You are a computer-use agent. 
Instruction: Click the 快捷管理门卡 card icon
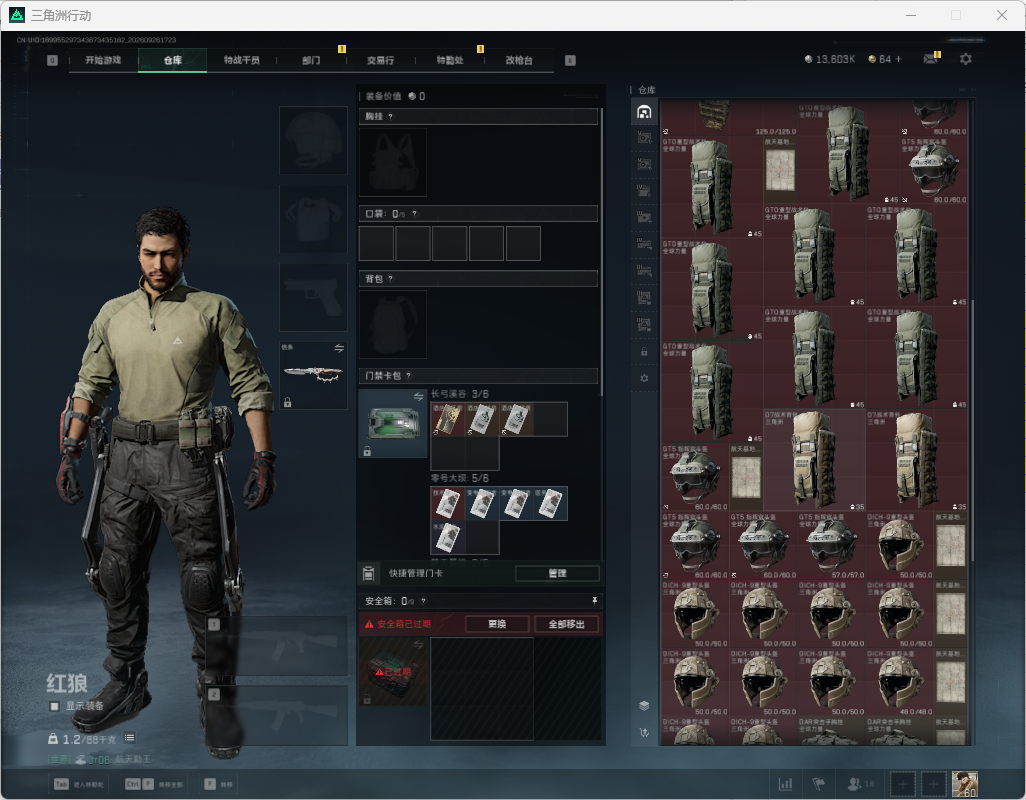[x=368, y=573]
